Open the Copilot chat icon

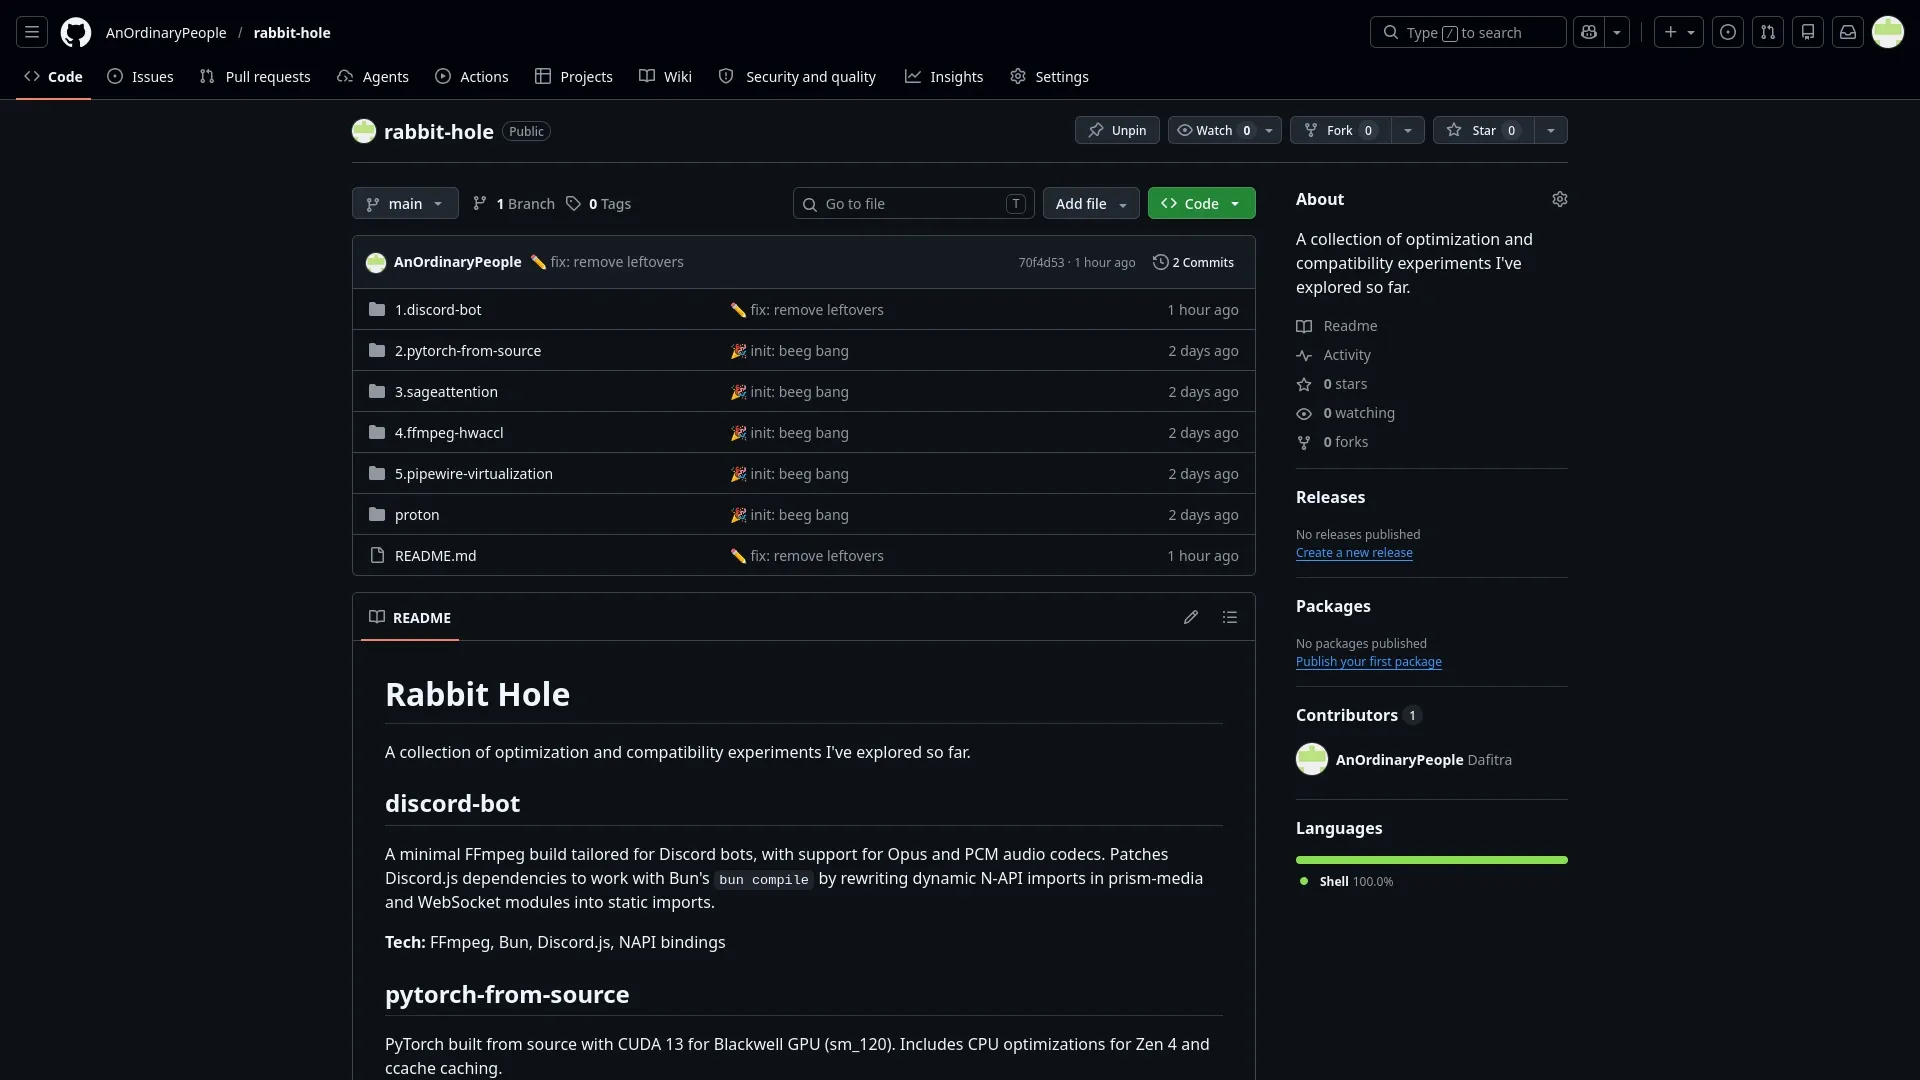(1589, 32)
